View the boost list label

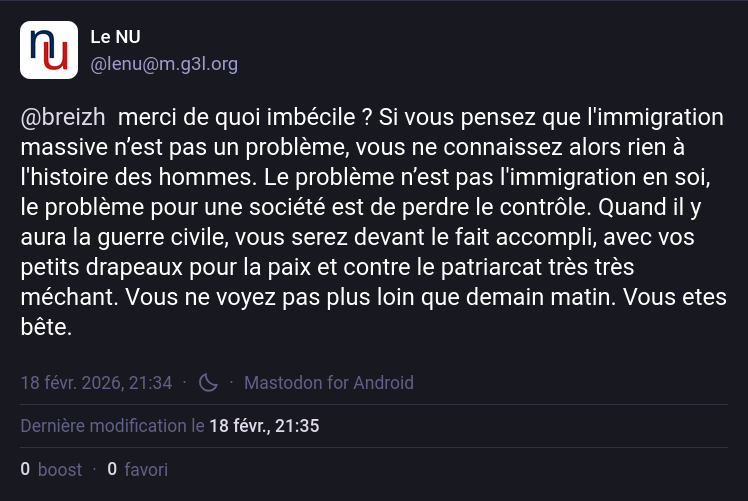[60, 469]
